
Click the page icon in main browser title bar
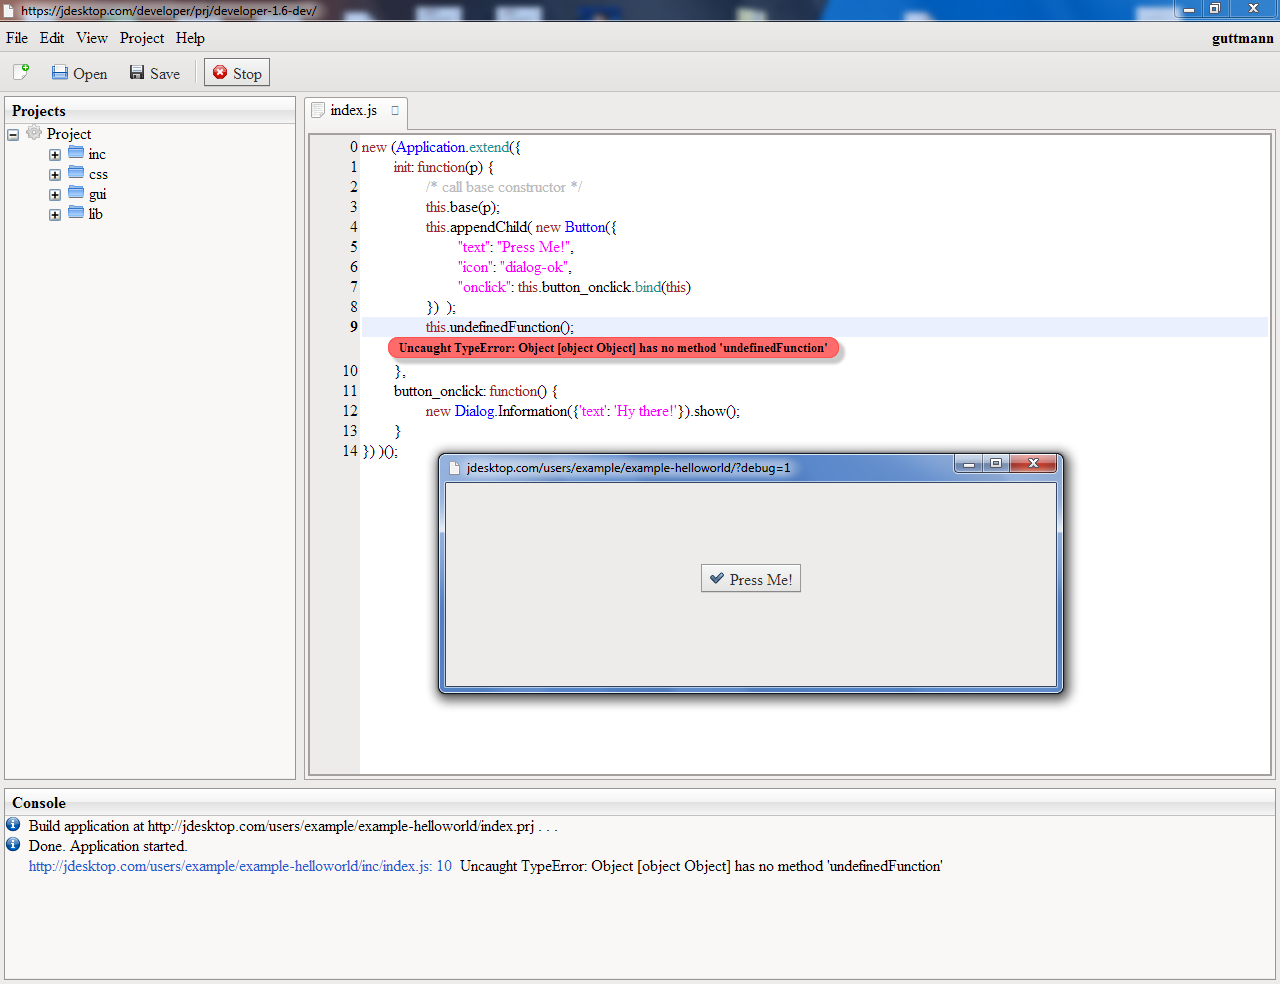pos(9,10)
